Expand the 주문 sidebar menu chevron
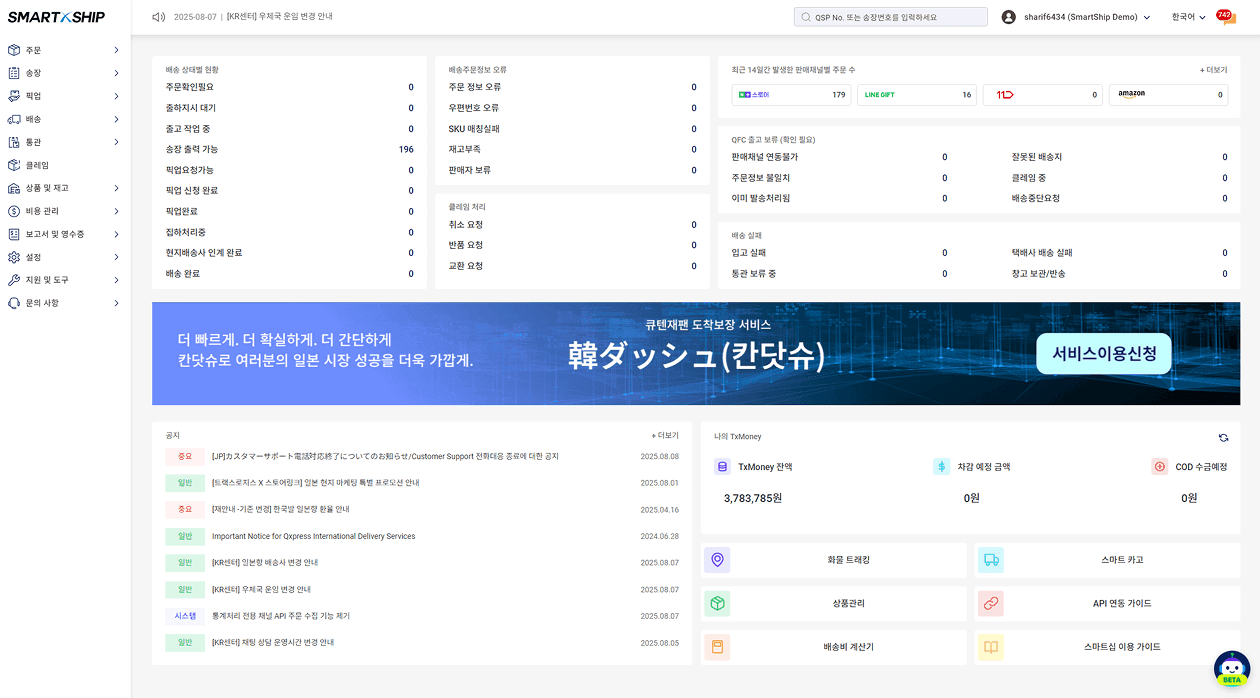 point(116,50)
